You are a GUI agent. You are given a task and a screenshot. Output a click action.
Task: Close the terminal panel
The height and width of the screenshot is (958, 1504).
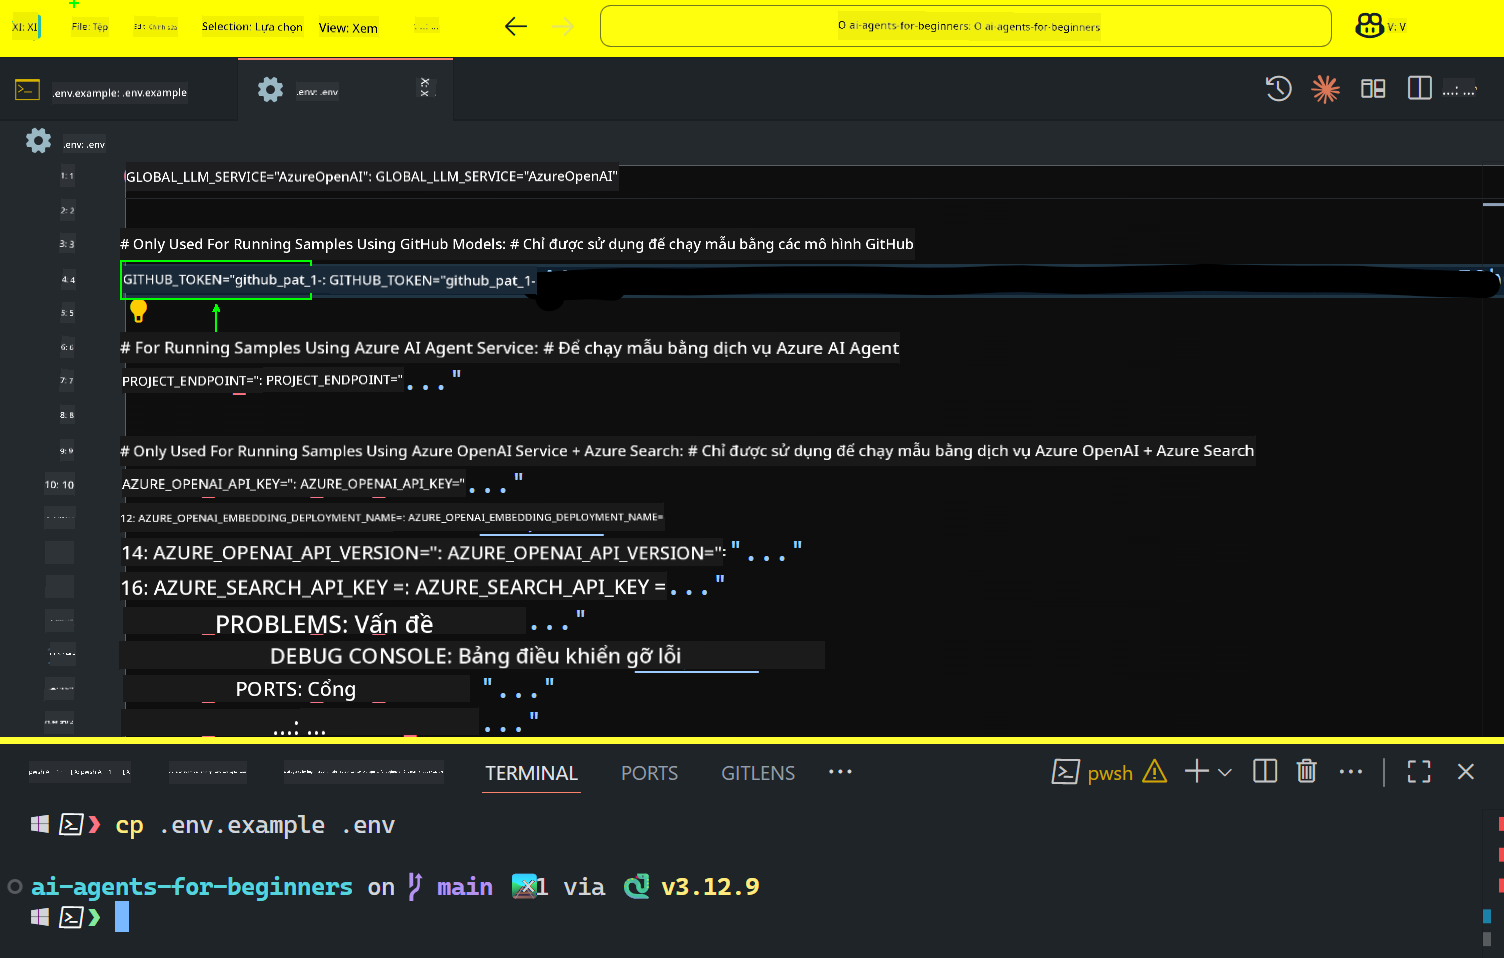pyautogui.click(x=1466, y=772)
